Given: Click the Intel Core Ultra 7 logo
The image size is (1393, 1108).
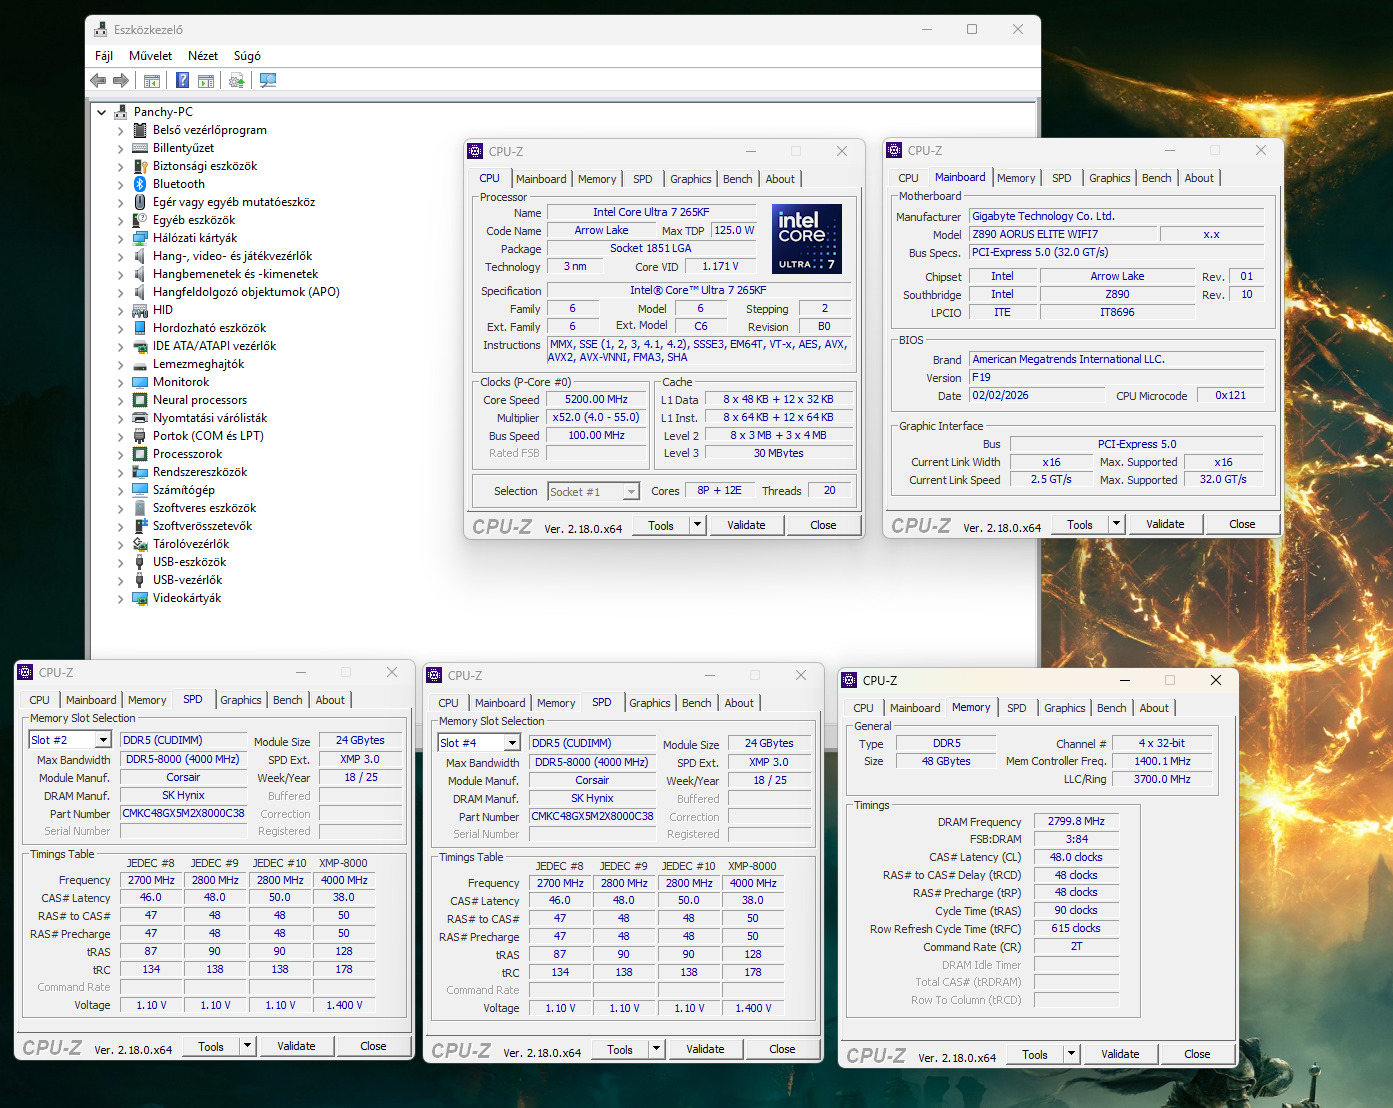Looking at the screenshot, I should coord(806,240).
